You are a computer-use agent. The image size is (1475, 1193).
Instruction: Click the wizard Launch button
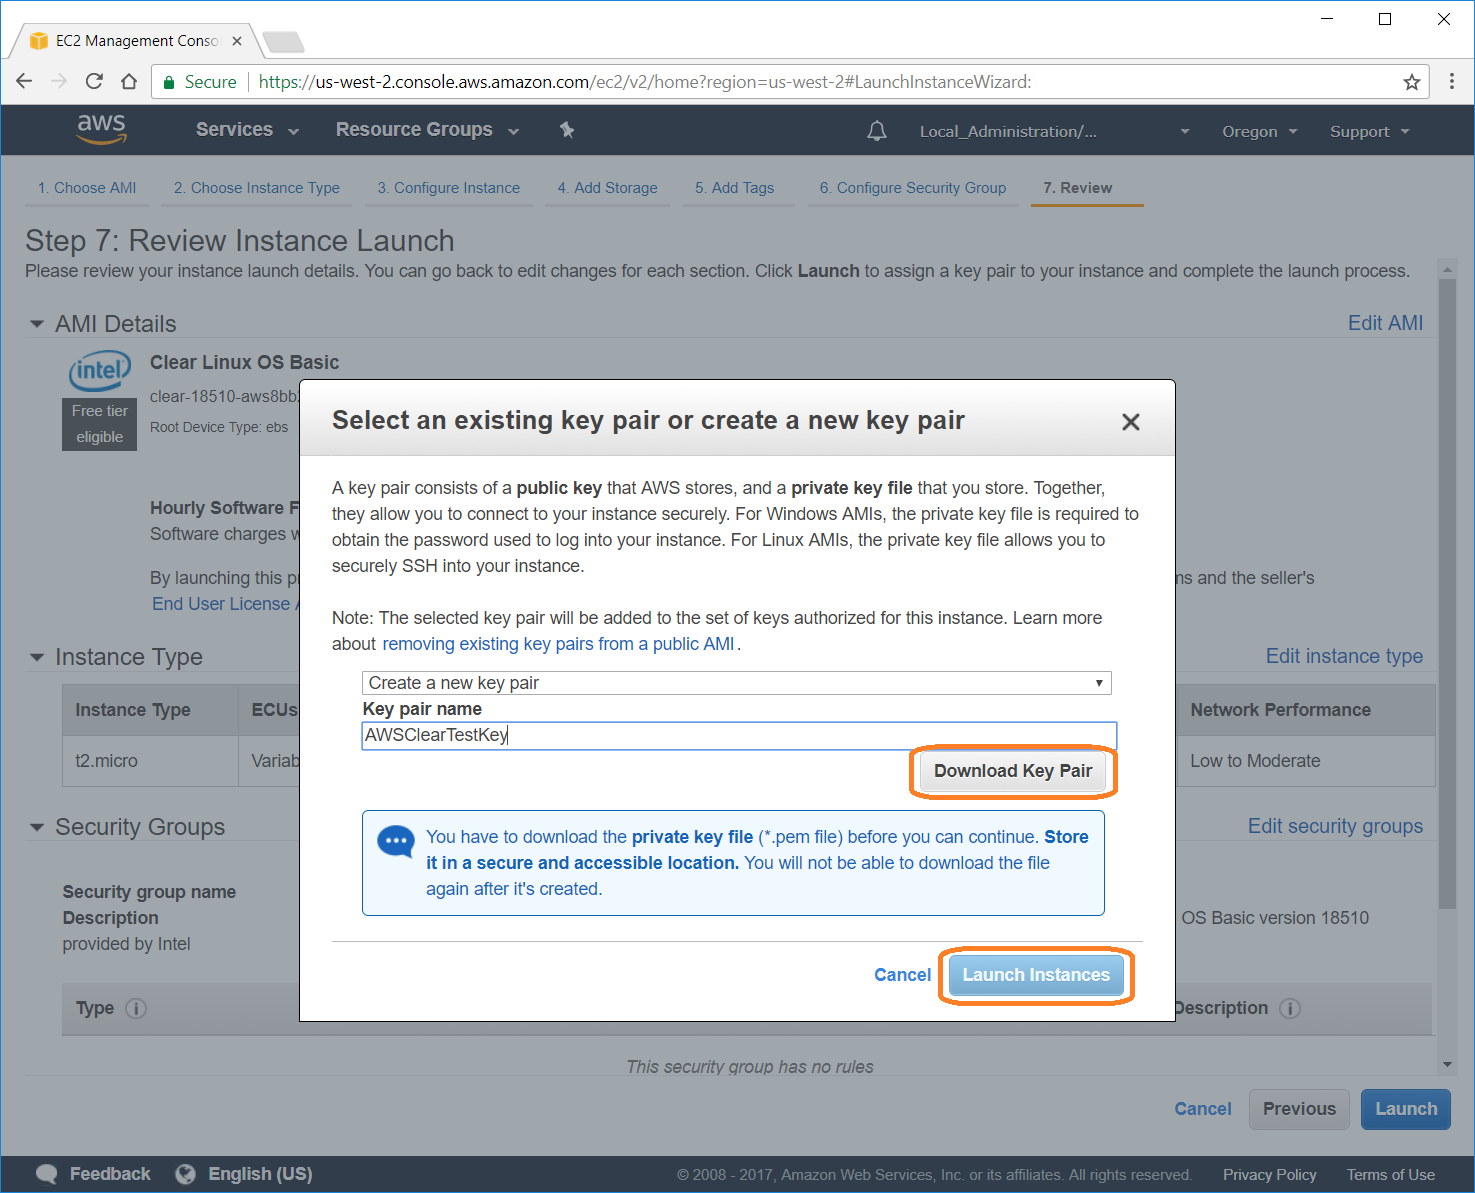[1406, 1109]
